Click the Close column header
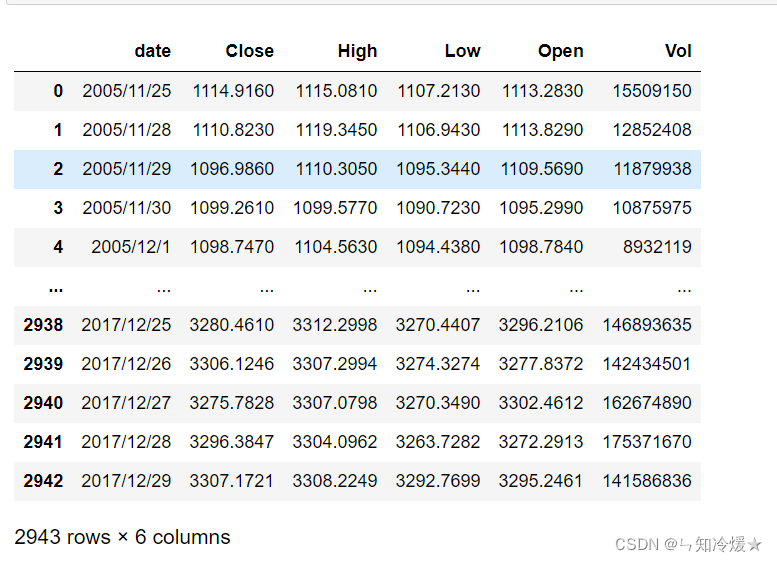This screenshot has height=562, width=777. (x=249, y=51)
